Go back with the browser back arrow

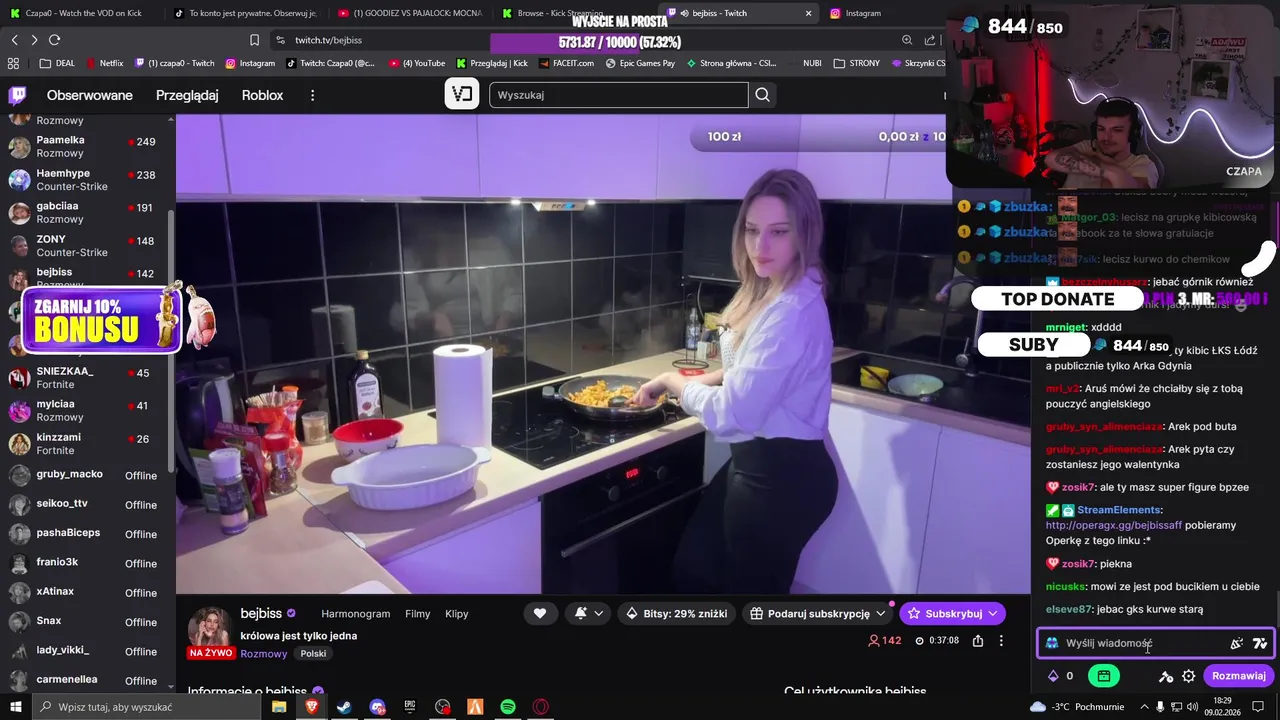(x=14, y=40)
